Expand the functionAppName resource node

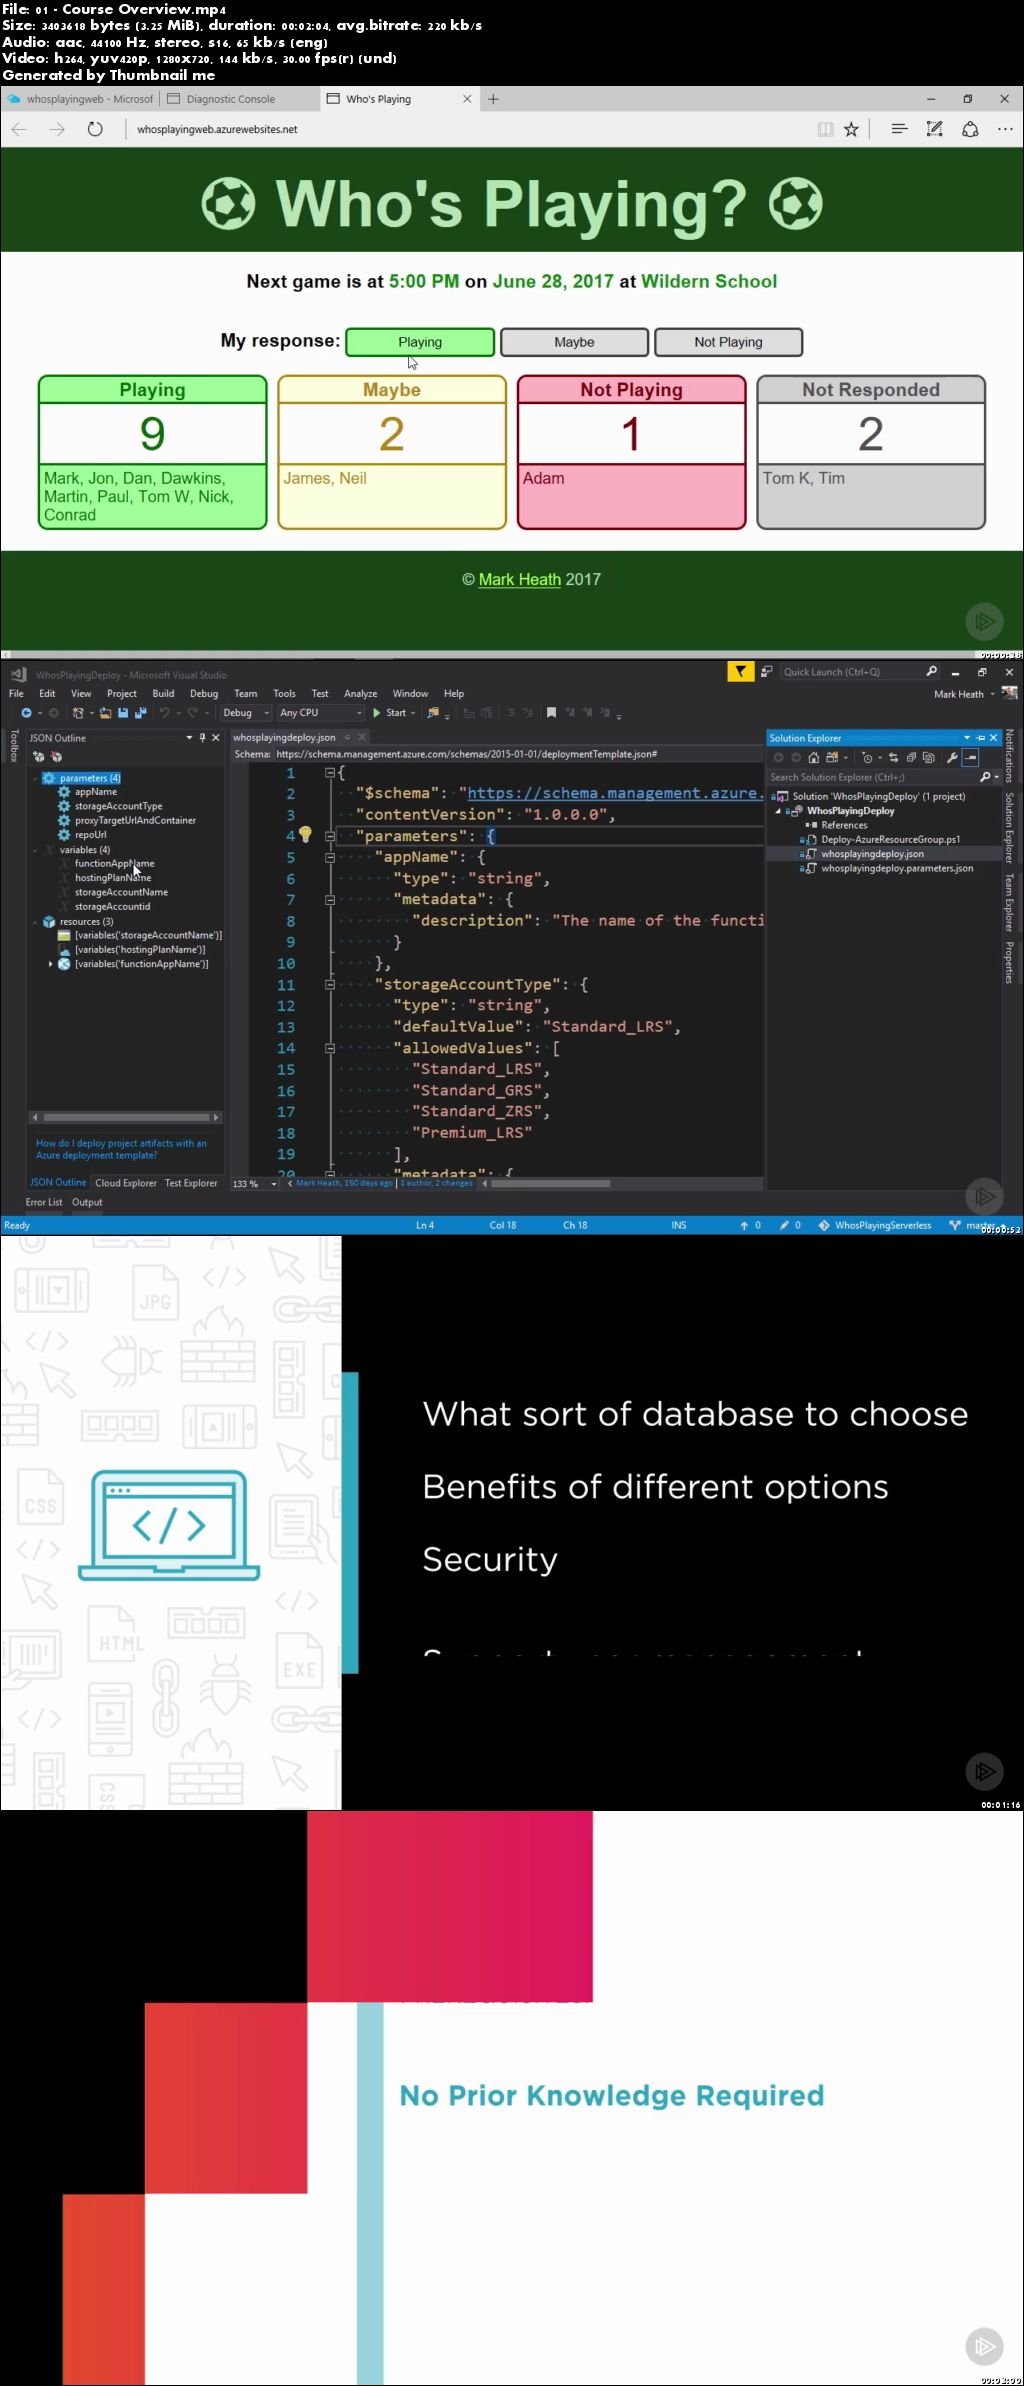[50, 964]
